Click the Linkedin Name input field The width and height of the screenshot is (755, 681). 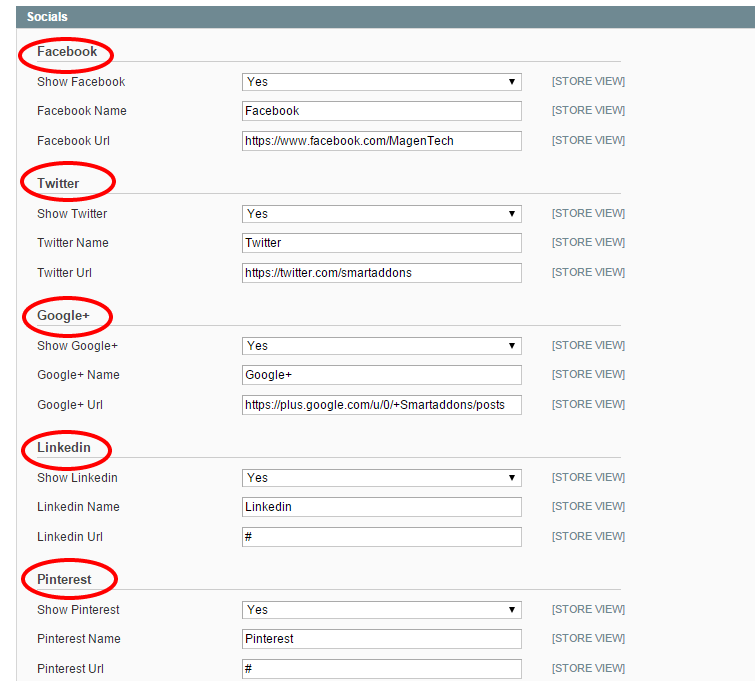click(x=381, y=507)
